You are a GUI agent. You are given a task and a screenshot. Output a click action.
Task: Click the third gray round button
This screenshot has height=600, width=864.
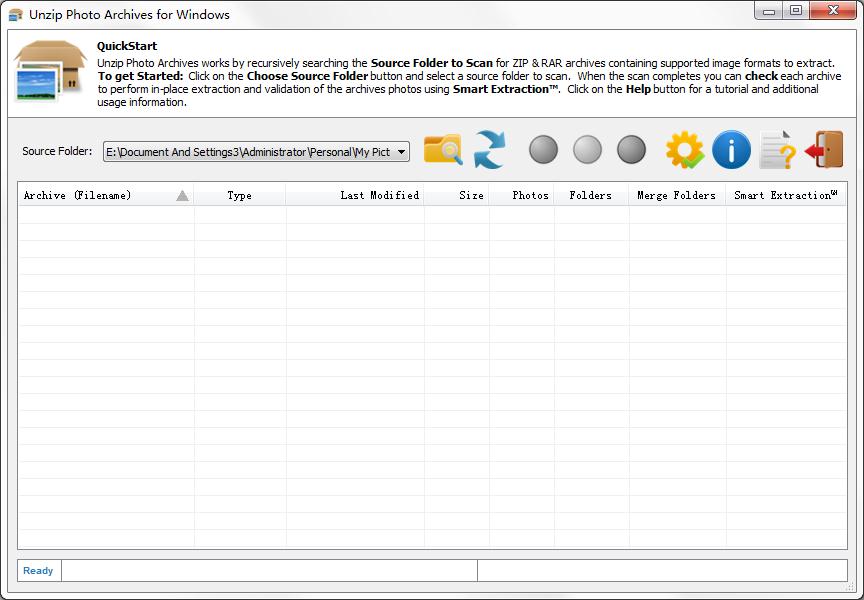click(631, 150)
